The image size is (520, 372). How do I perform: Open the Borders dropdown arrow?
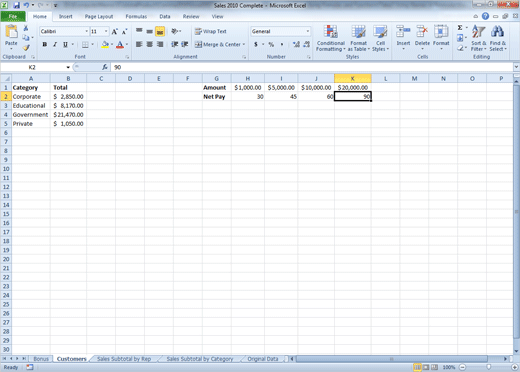tap(92, 44)
